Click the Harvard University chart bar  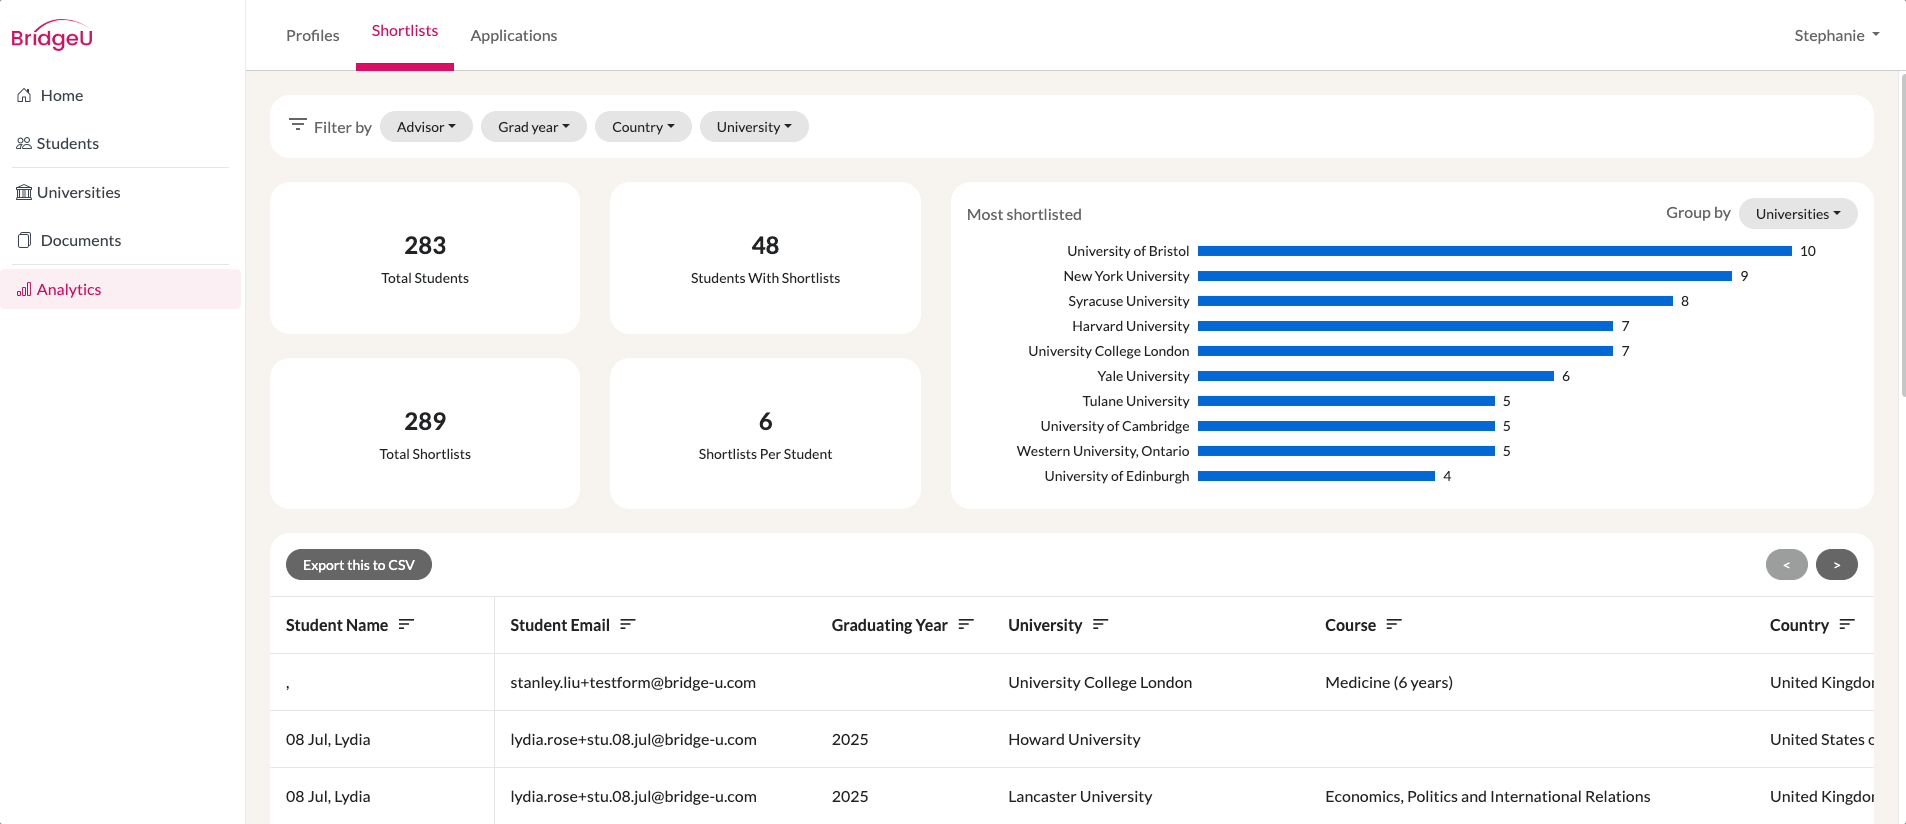pos(1406,326)
